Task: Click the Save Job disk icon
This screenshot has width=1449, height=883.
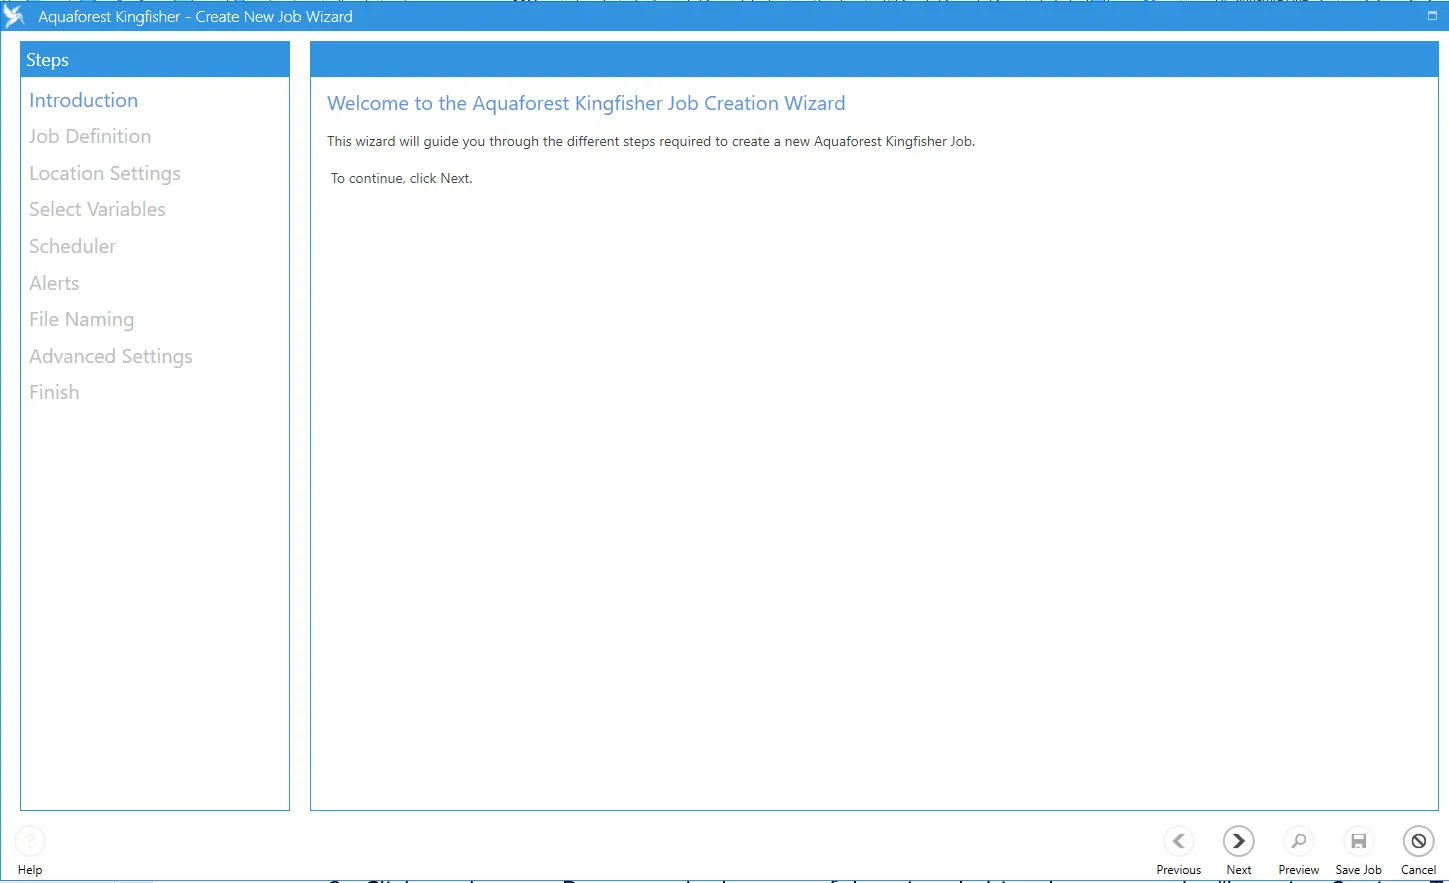Action: pos(1358,841)
